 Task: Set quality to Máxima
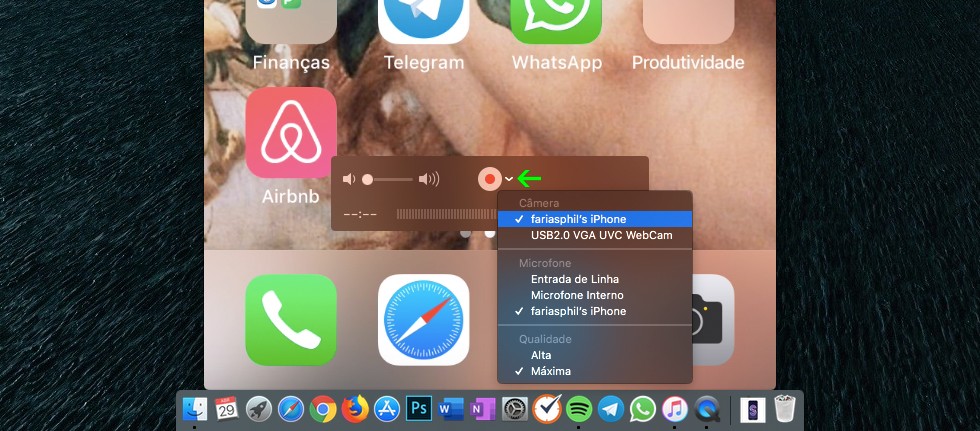click(x=595, y=371)
